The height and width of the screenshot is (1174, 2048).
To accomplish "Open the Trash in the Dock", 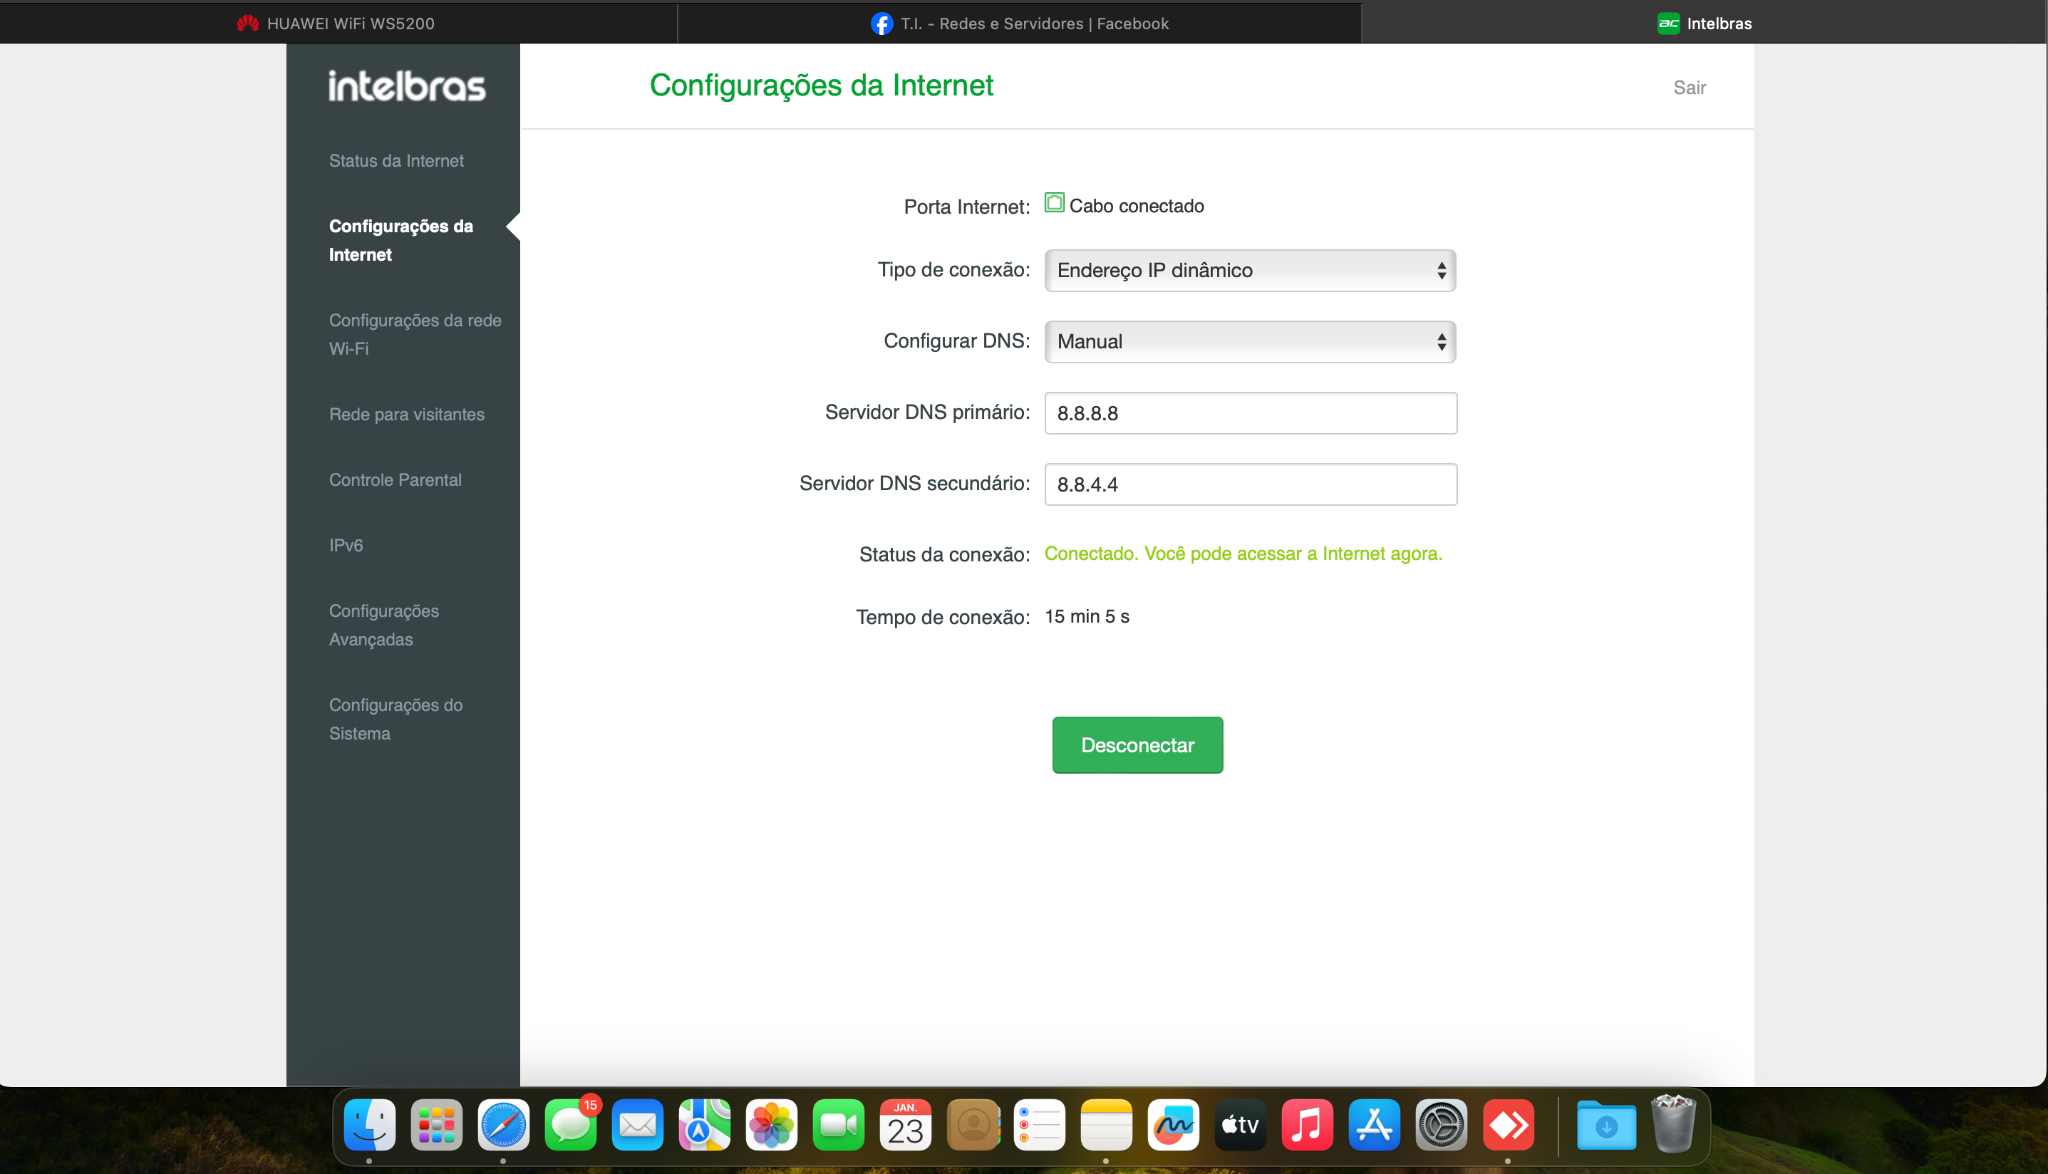I will (x=1674, y=1123).
